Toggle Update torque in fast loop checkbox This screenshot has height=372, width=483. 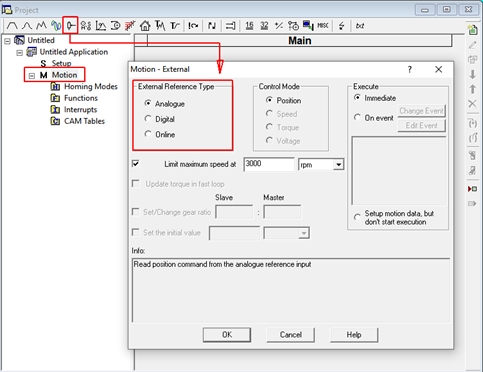pos(136,184)
